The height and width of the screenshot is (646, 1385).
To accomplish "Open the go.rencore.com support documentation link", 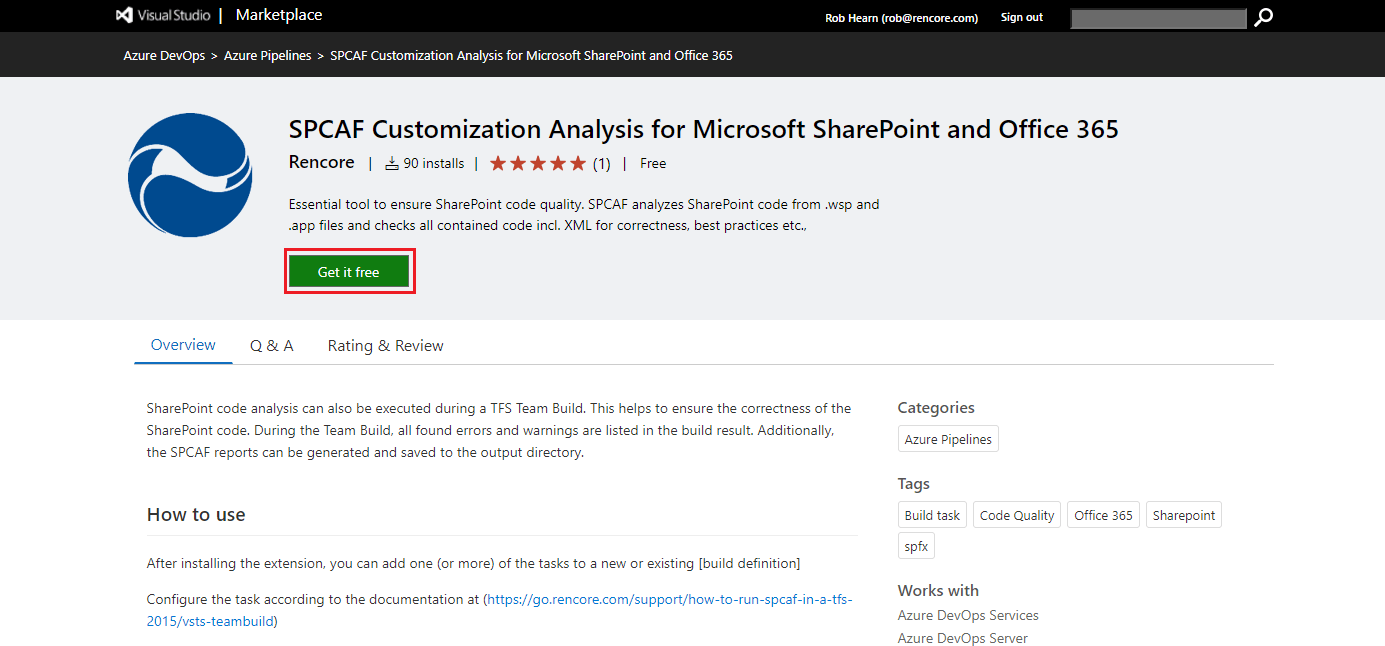I will (500, 610).
